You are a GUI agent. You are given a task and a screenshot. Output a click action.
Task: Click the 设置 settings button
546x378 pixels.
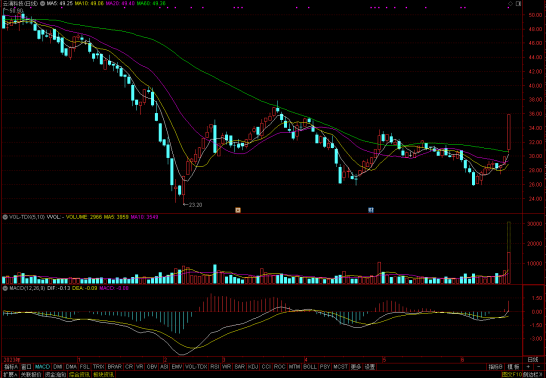point(369,367)
